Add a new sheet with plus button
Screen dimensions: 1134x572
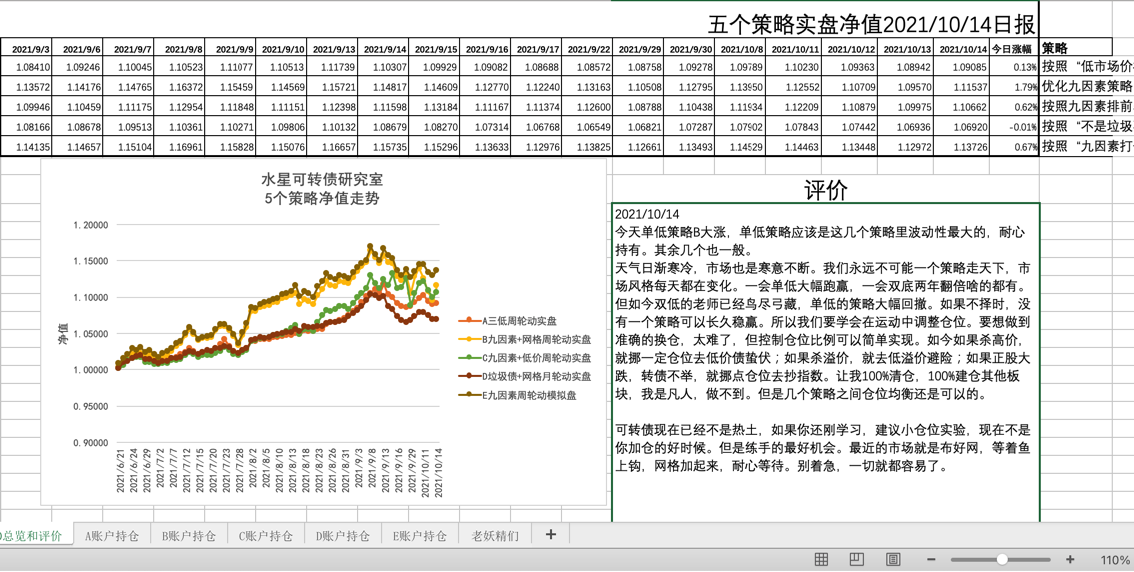pos(550,535)
